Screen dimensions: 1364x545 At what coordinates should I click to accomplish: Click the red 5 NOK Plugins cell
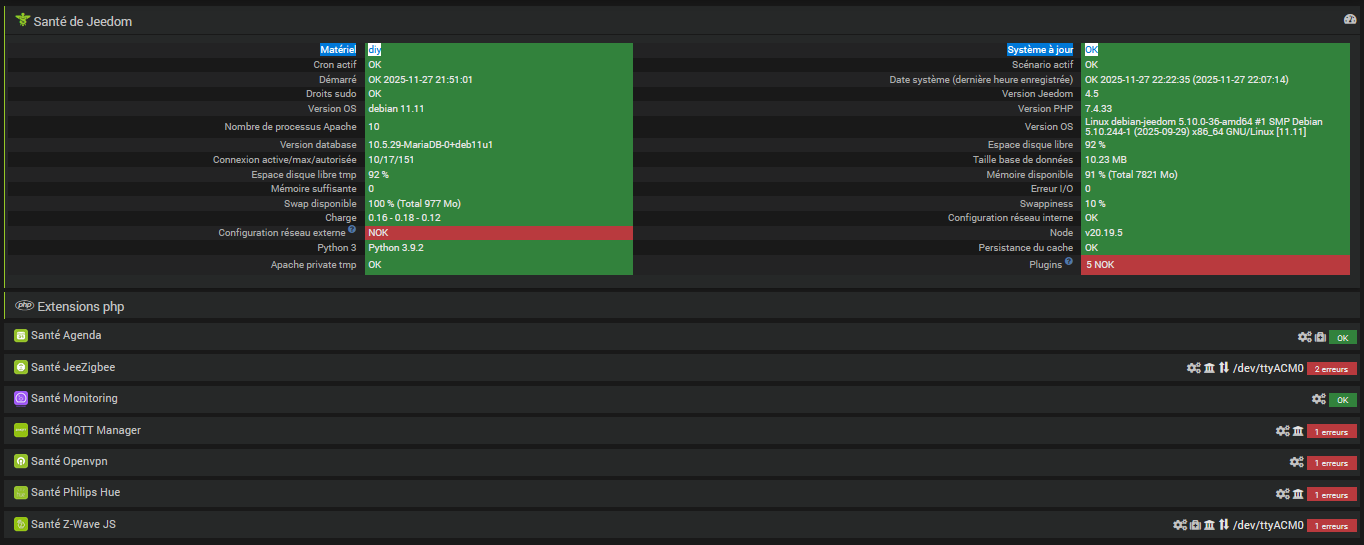[x=1218, y=265]
